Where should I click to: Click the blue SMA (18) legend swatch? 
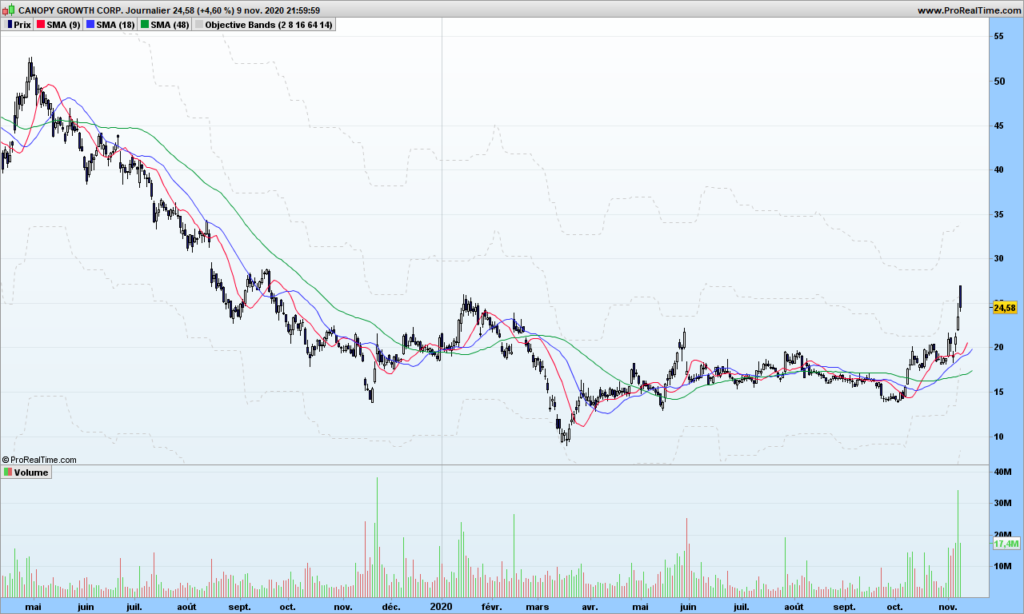(x=90, y=25)
